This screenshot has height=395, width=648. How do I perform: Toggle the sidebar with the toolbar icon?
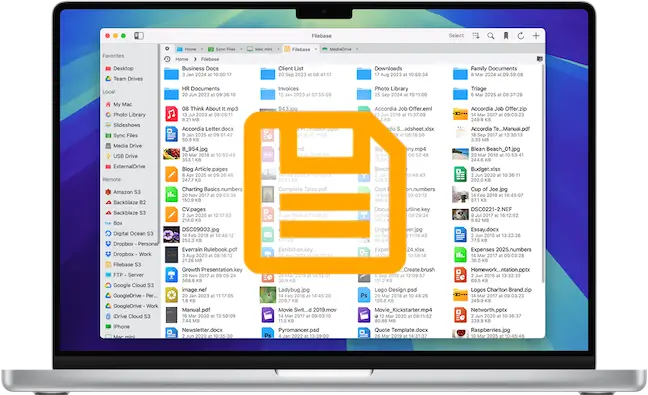tap(139, 36)
